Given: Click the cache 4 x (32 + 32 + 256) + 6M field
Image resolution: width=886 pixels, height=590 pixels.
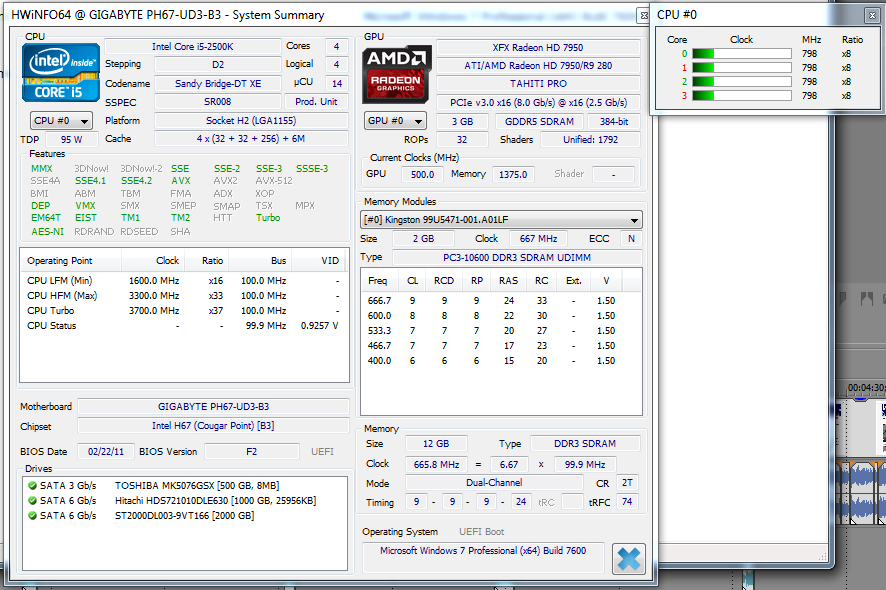Looking at the screenshot, I should point(251,138).
